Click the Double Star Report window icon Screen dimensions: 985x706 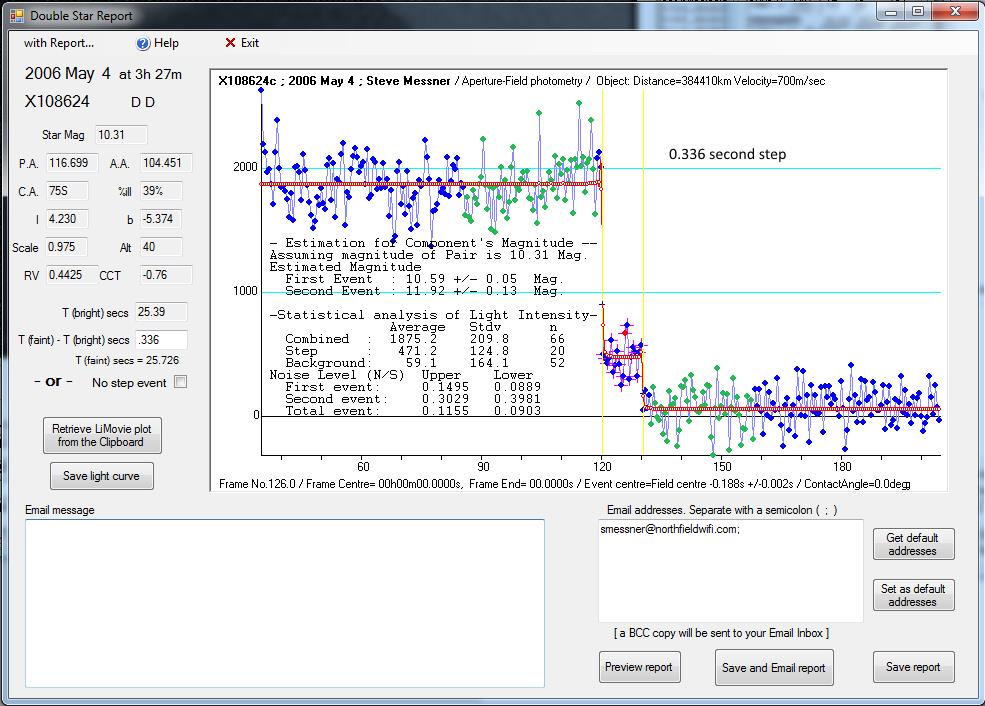[x=15, y=15]
